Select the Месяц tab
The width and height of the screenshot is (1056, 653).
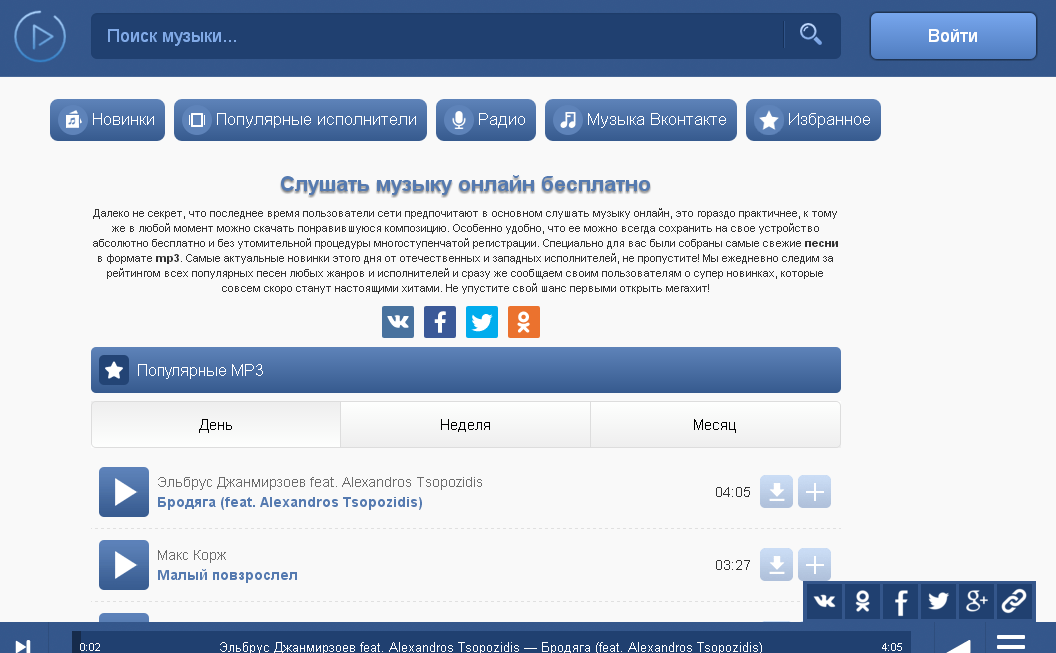pos(714,425)
